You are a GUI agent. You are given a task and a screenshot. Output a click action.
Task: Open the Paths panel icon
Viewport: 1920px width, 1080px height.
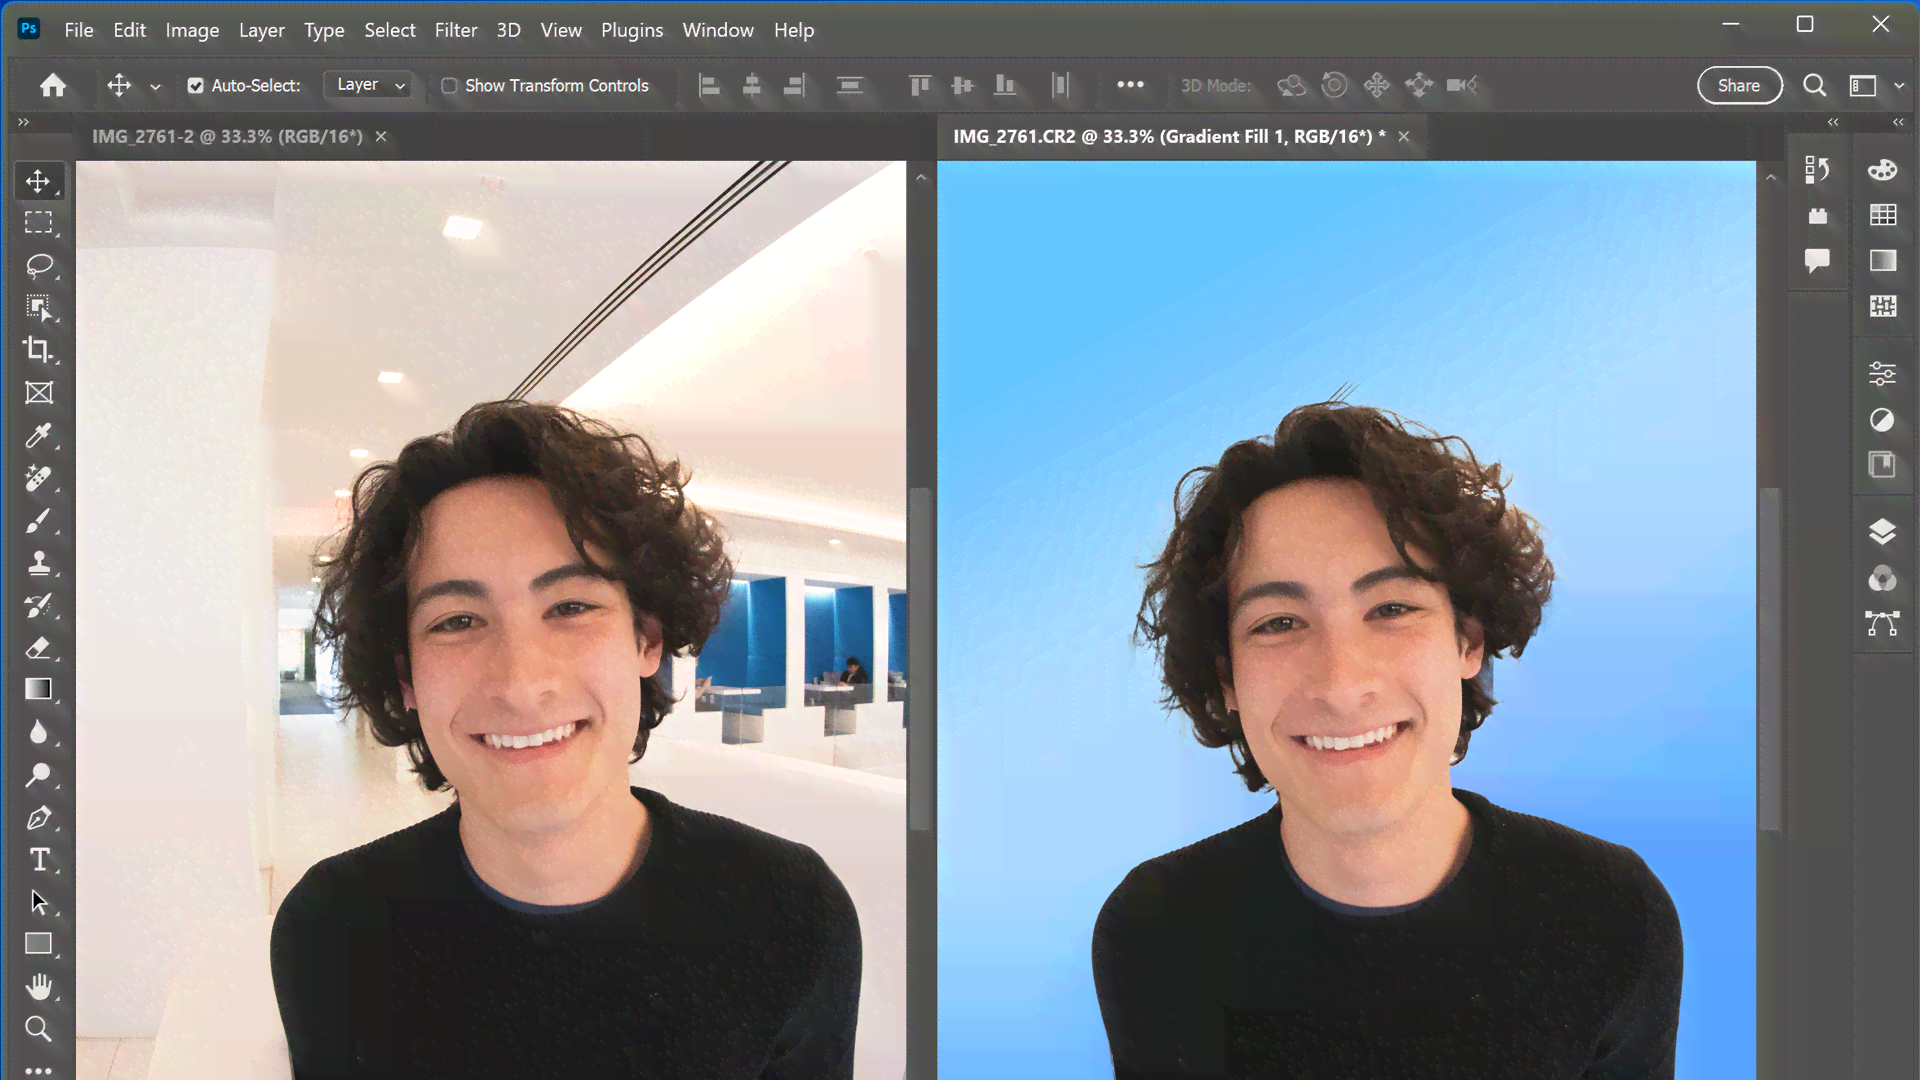tap(1882, 624)
